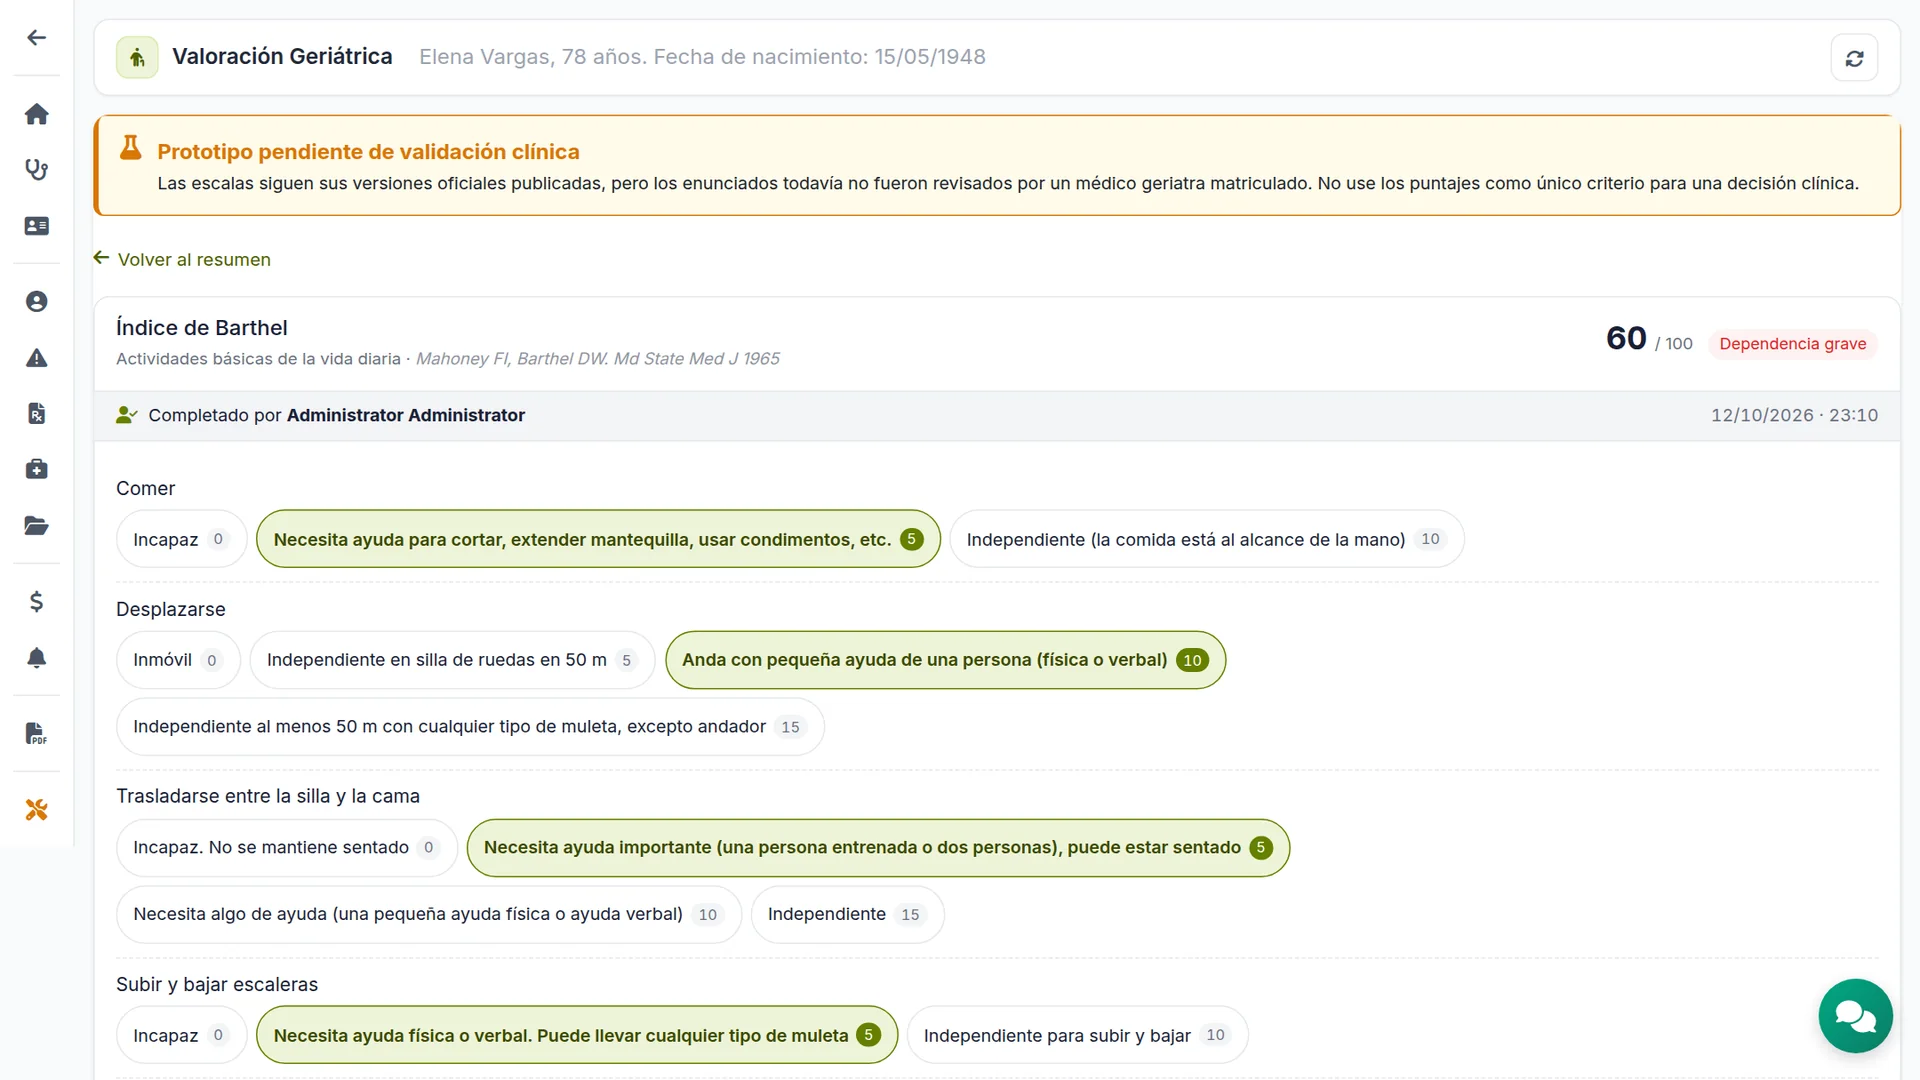Open the dollar sign billing icon
The height and width of the screenshot is (1080, 1920).
pyautogui.click(x=37, y=601)
